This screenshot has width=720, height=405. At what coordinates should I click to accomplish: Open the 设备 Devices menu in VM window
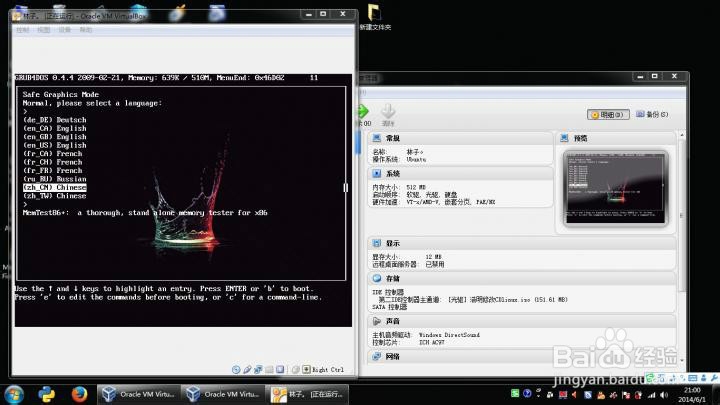coord(65,30)
